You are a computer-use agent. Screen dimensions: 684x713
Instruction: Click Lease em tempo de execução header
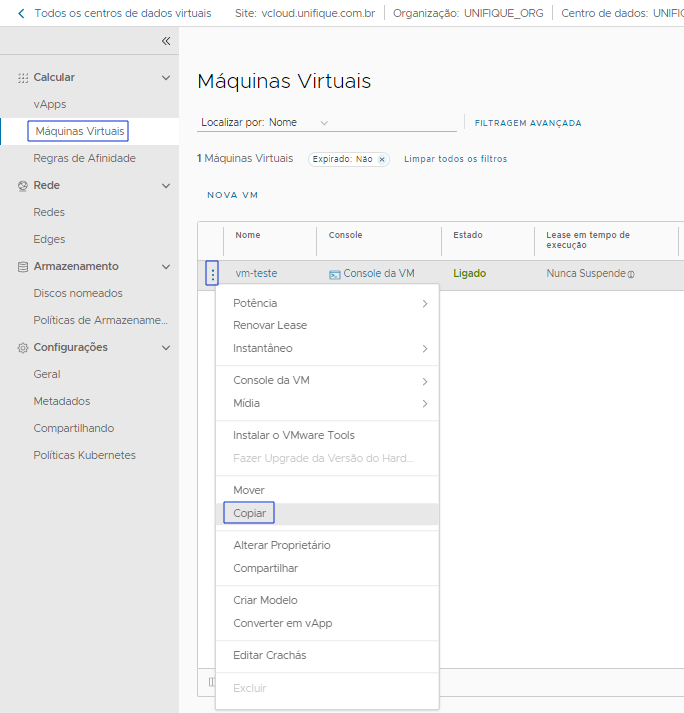click(588, 240)
